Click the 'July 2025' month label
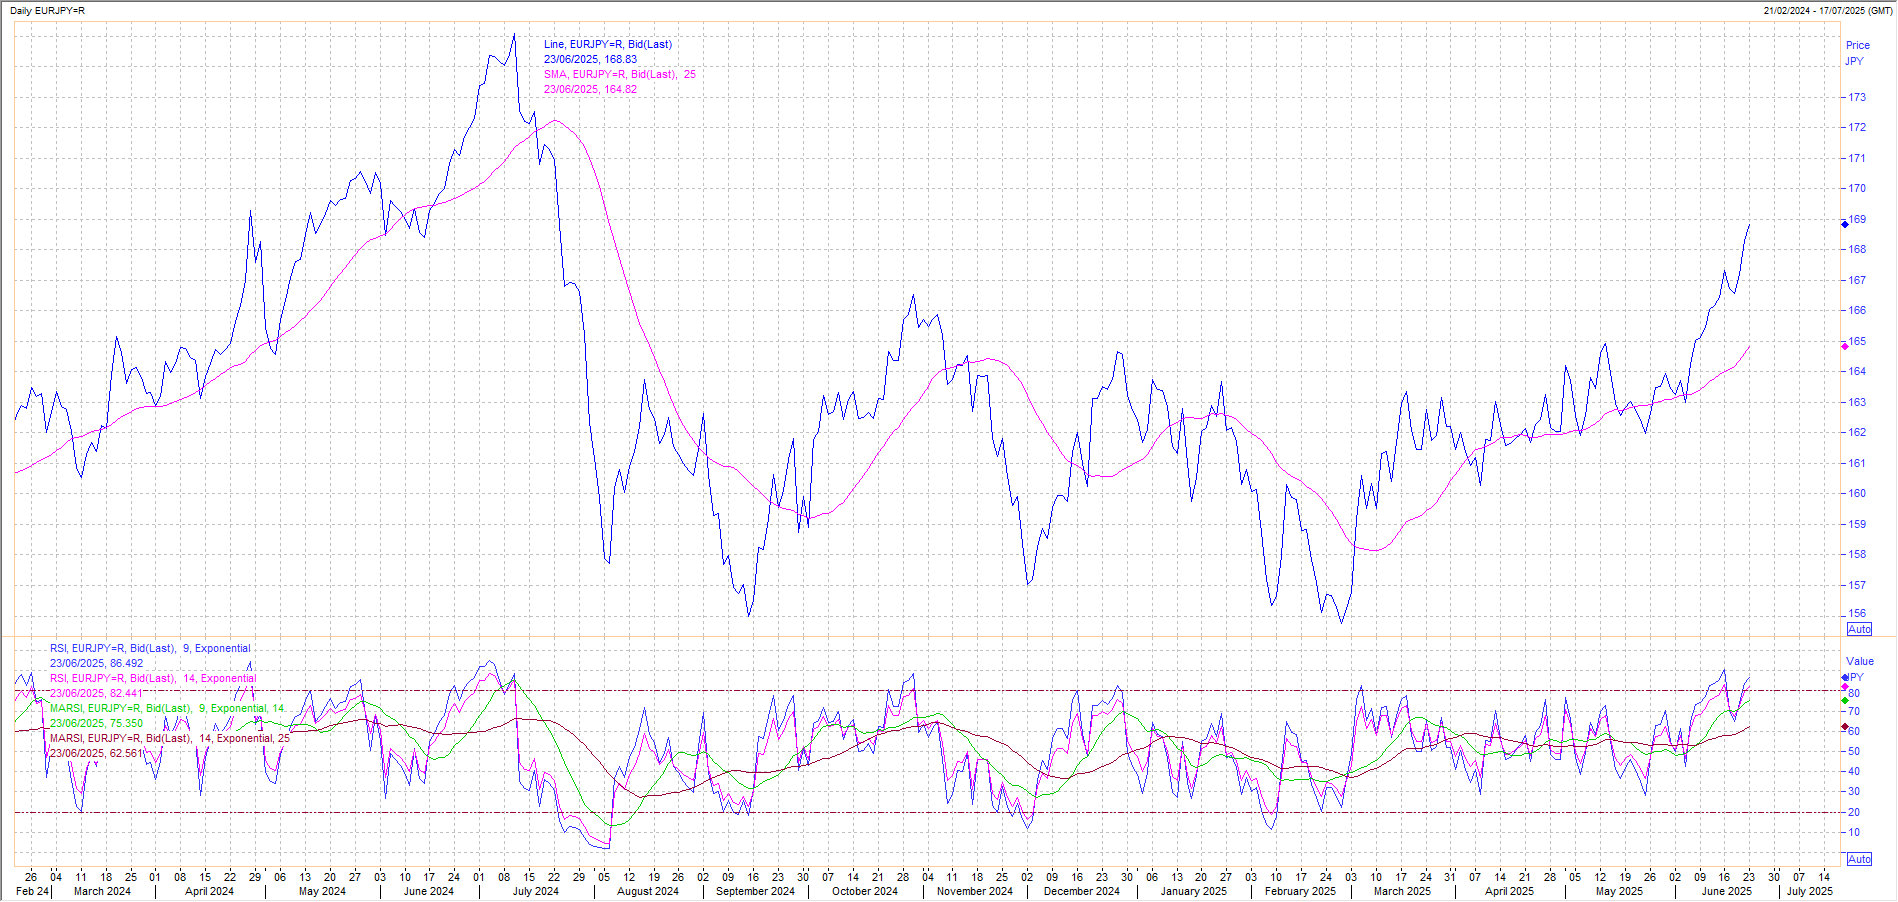The image size is (1898, 902). coord(1810,891)
